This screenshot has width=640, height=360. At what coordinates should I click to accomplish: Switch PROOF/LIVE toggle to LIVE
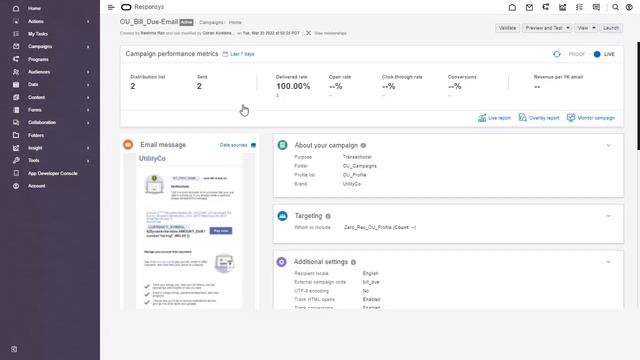tap(597, 54)
